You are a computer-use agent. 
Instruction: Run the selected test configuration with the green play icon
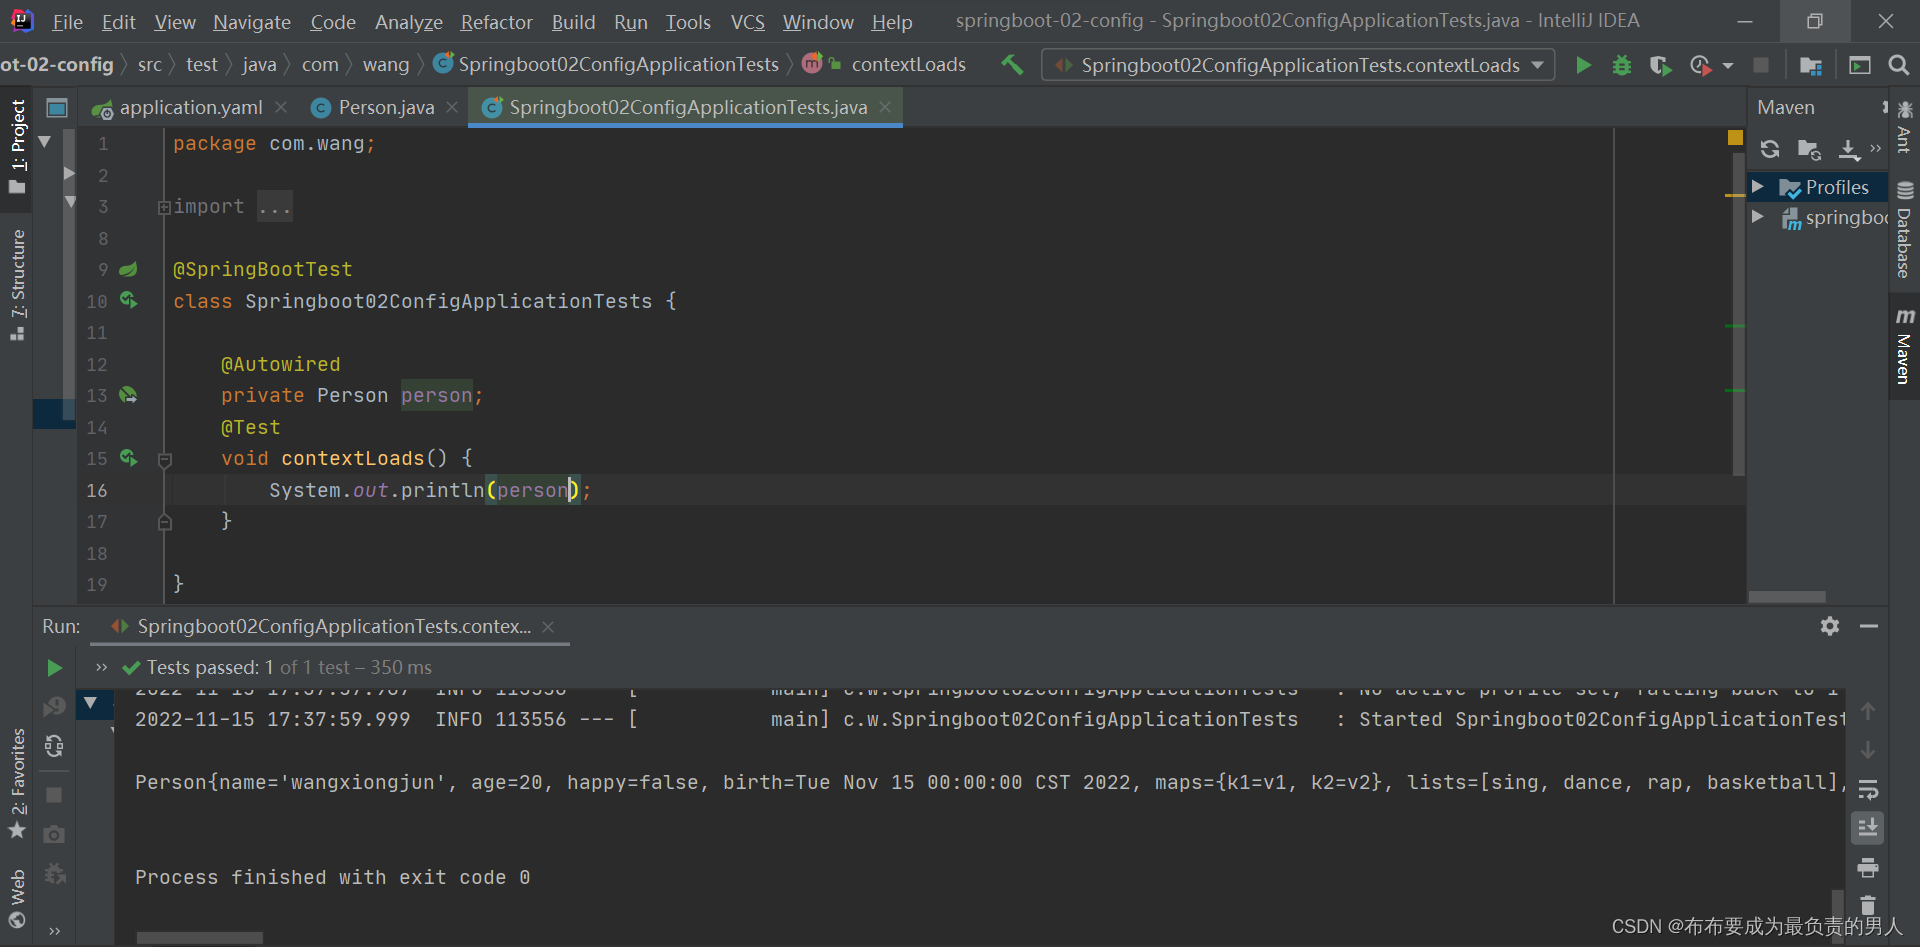1583,65
